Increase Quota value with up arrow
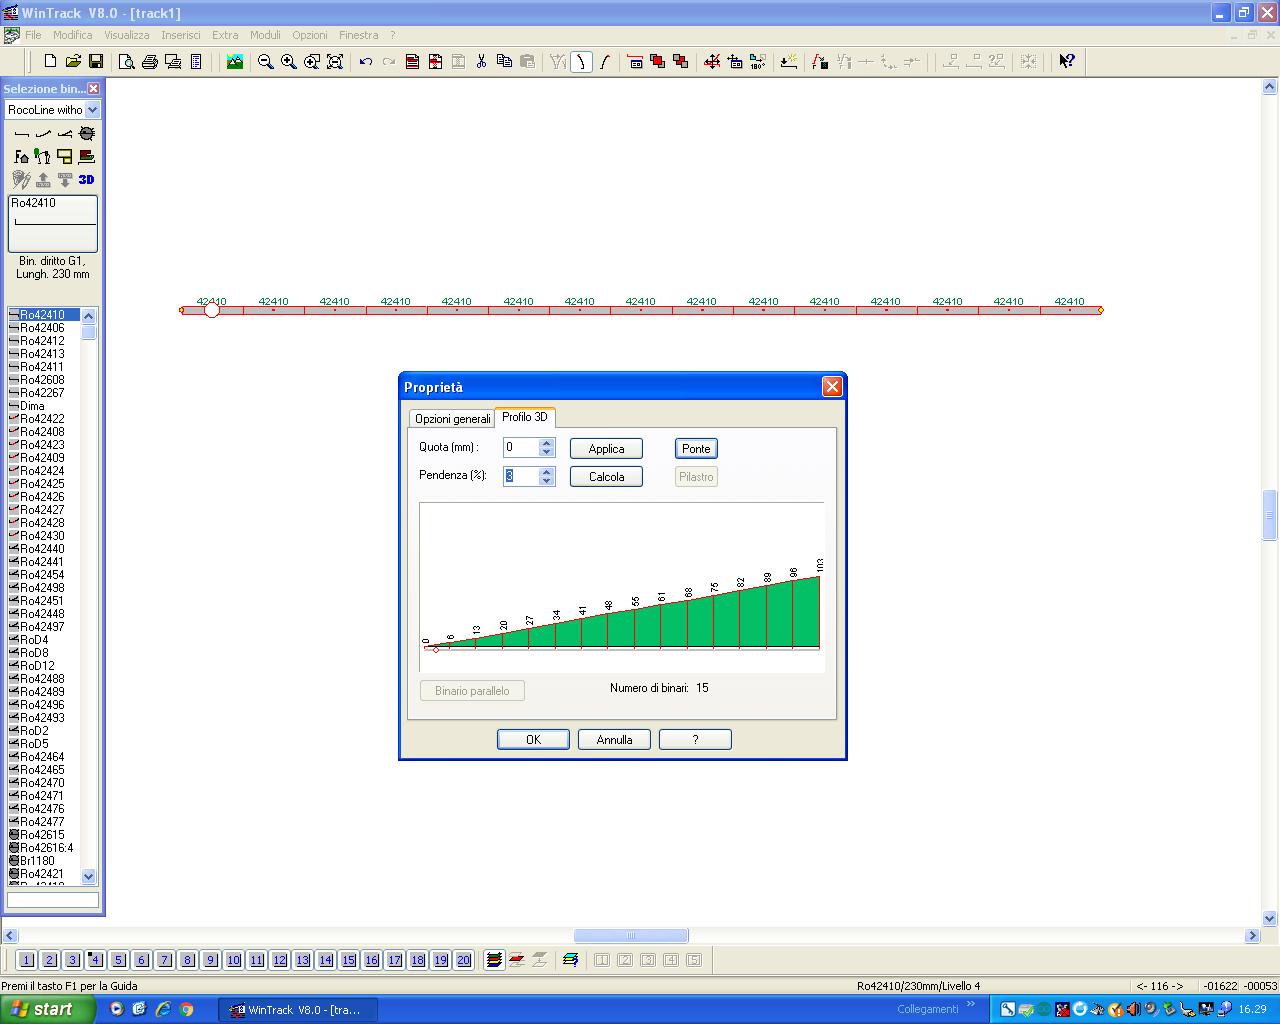 (x=546, y=443)
